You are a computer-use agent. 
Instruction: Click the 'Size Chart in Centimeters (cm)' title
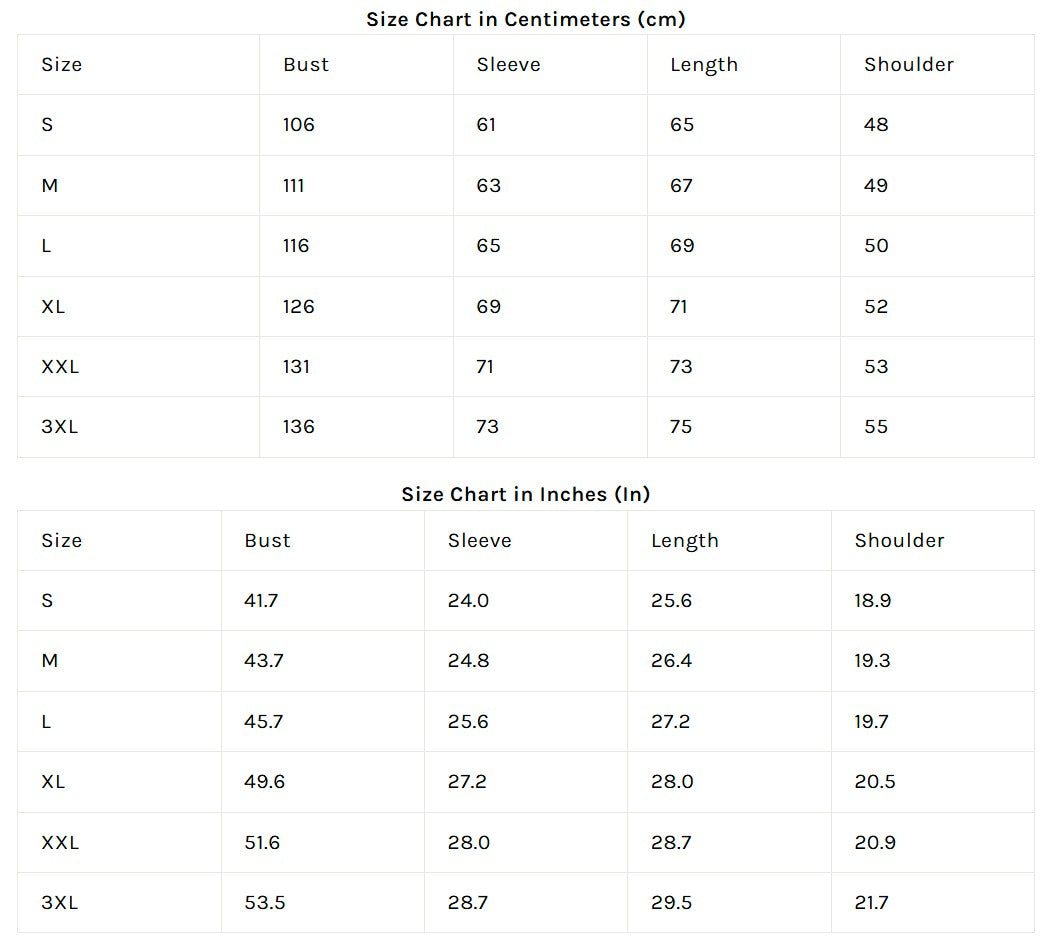(x=526, y=19)
